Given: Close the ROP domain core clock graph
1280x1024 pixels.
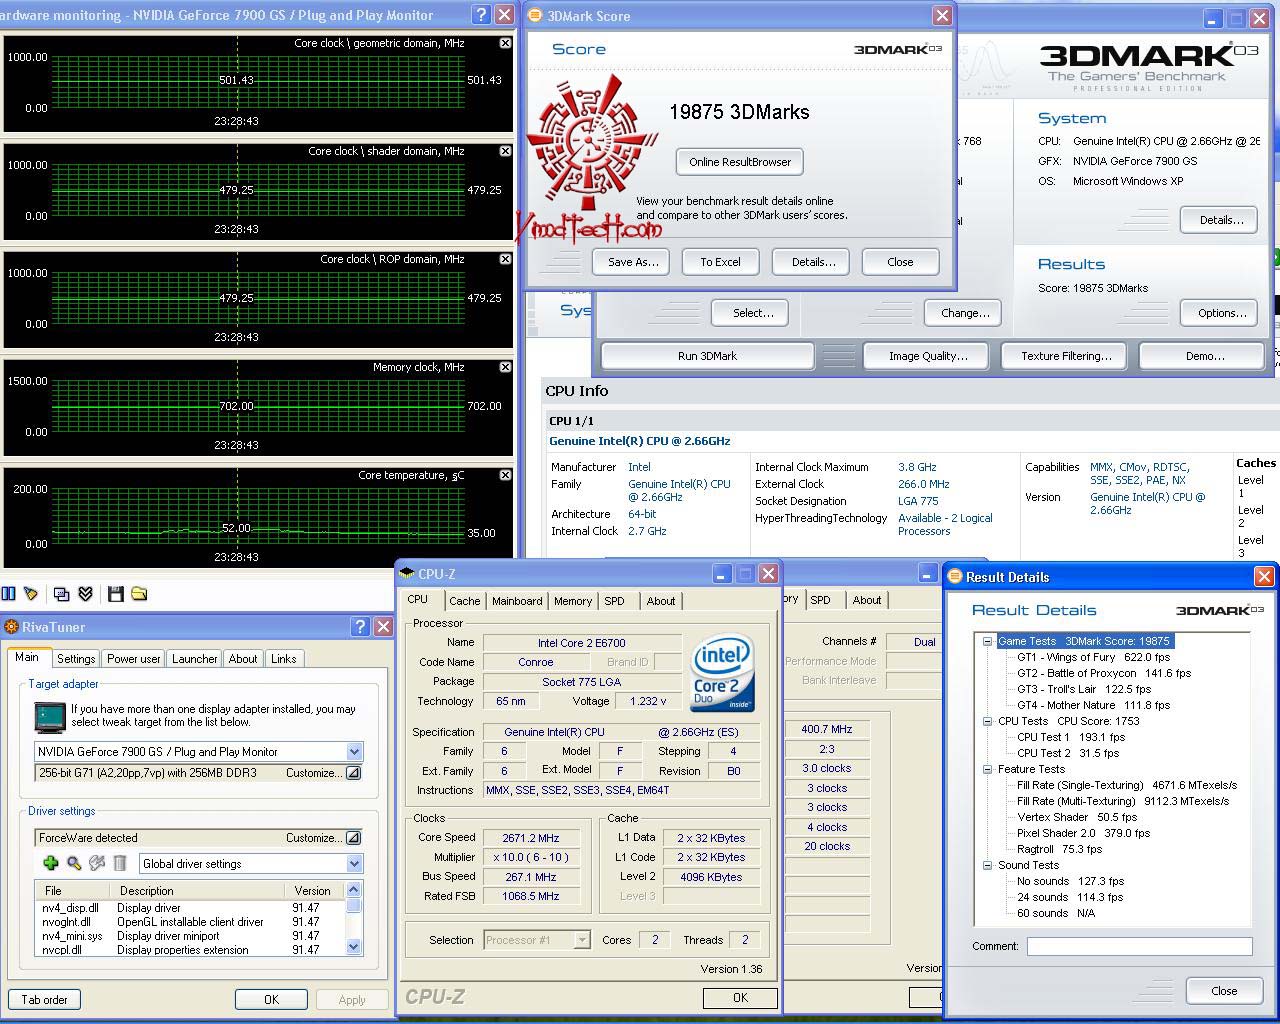Looking at the screenshot, I should pyautogui.click(x=505, y=259).
